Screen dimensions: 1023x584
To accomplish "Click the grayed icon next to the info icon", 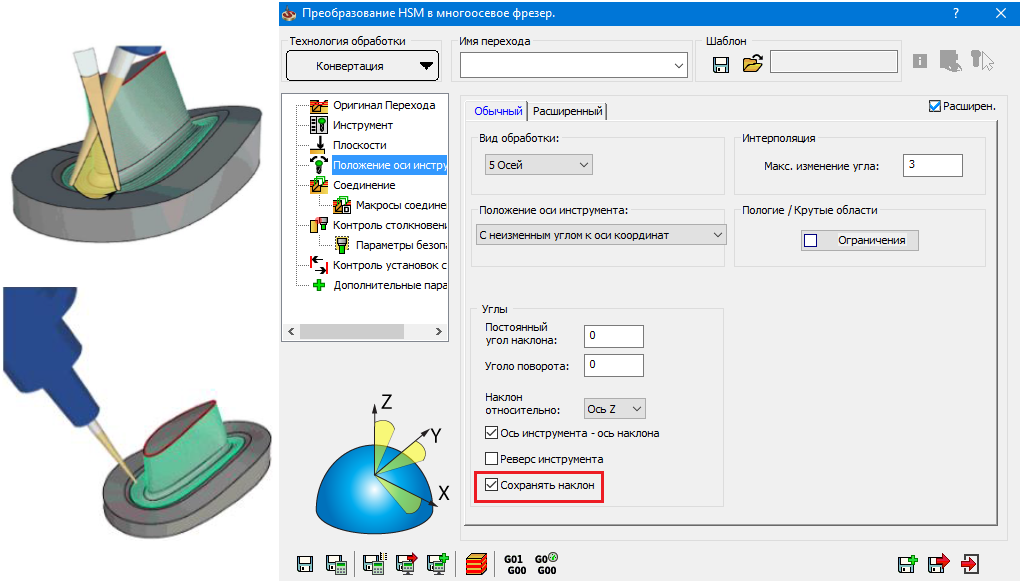I will (950, 61).
